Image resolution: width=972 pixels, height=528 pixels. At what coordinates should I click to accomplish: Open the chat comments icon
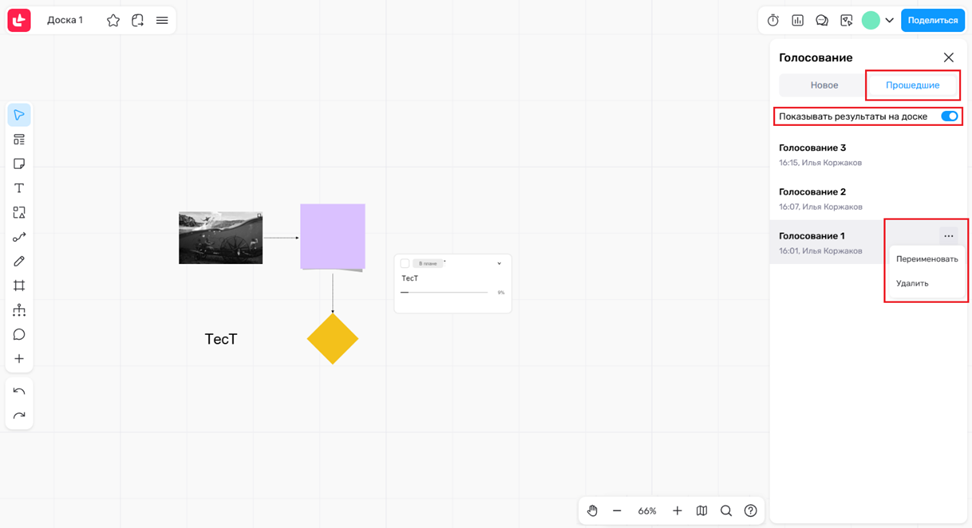[822, 20]
